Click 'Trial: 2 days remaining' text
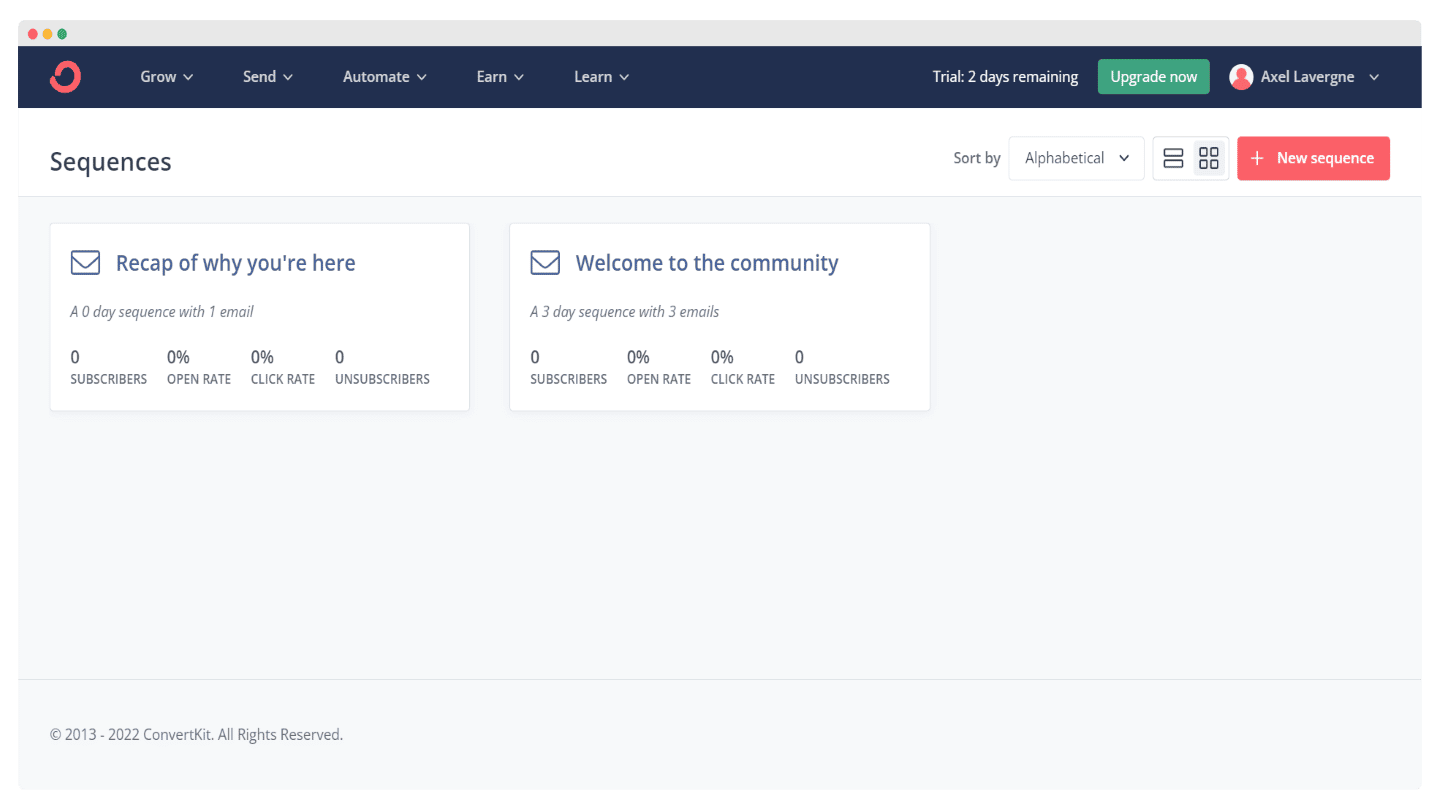This screenshot has width=1440, height=810. tap(1005, 77)
